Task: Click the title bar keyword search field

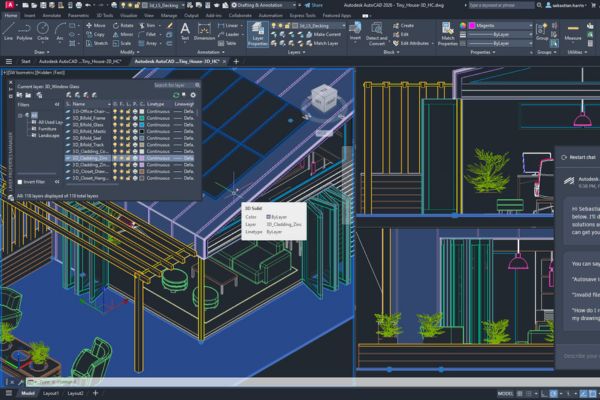Action: tap(501, 5)
